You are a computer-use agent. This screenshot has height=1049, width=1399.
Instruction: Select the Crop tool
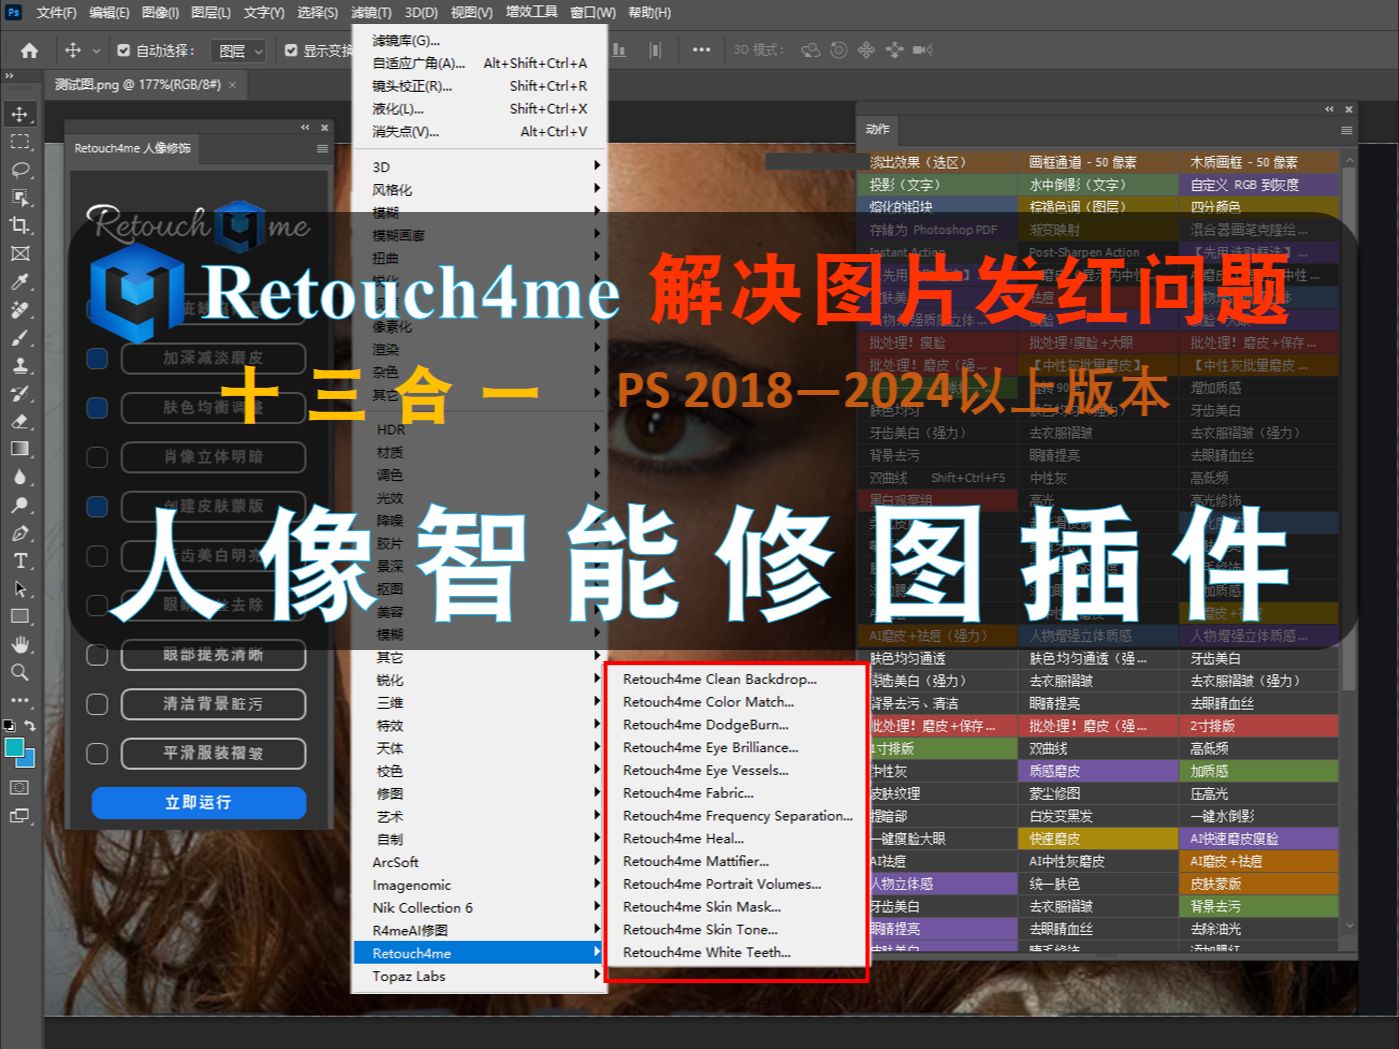coord(20,226)
